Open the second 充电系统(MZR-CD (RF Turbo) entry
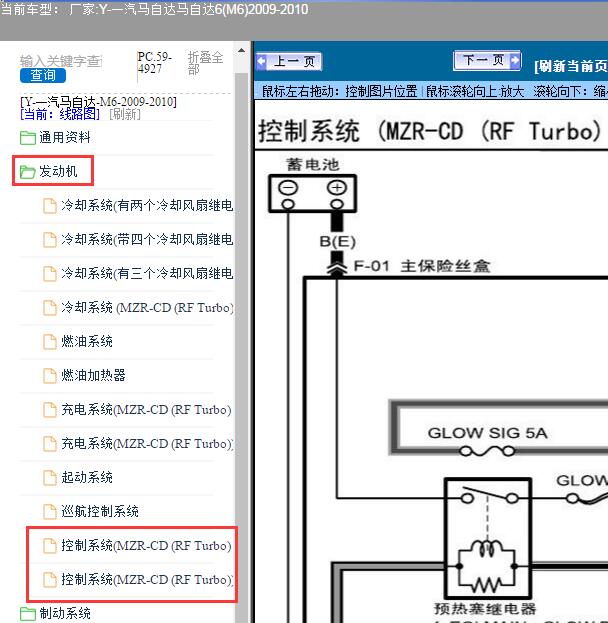Image resolution: width=608 pixels, height=623 pixels. pyautogui.click(x=147, y=443)
